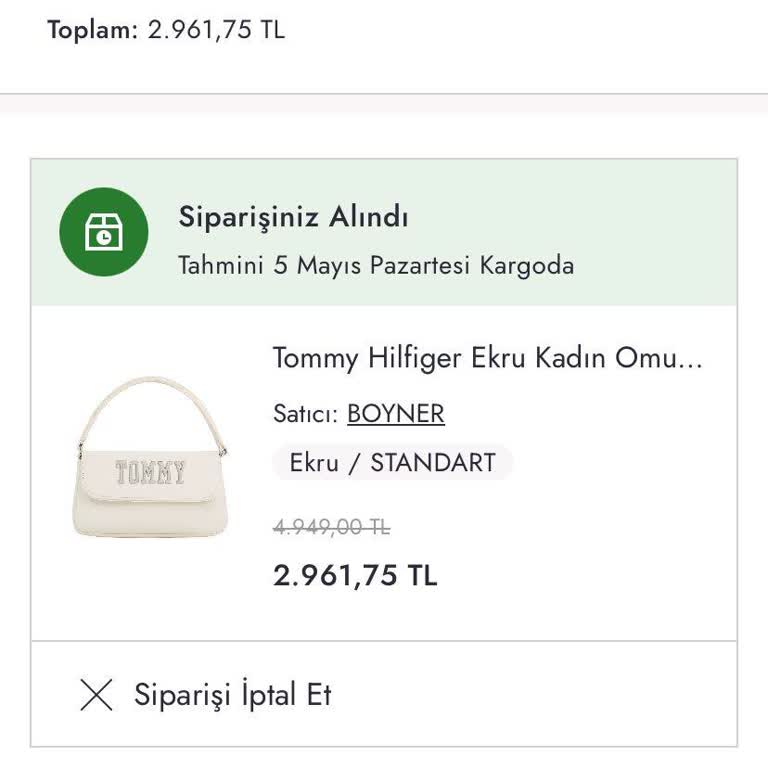
Task: Click the Siparişiniz Alındı status heading
Action: pos(293,216)
